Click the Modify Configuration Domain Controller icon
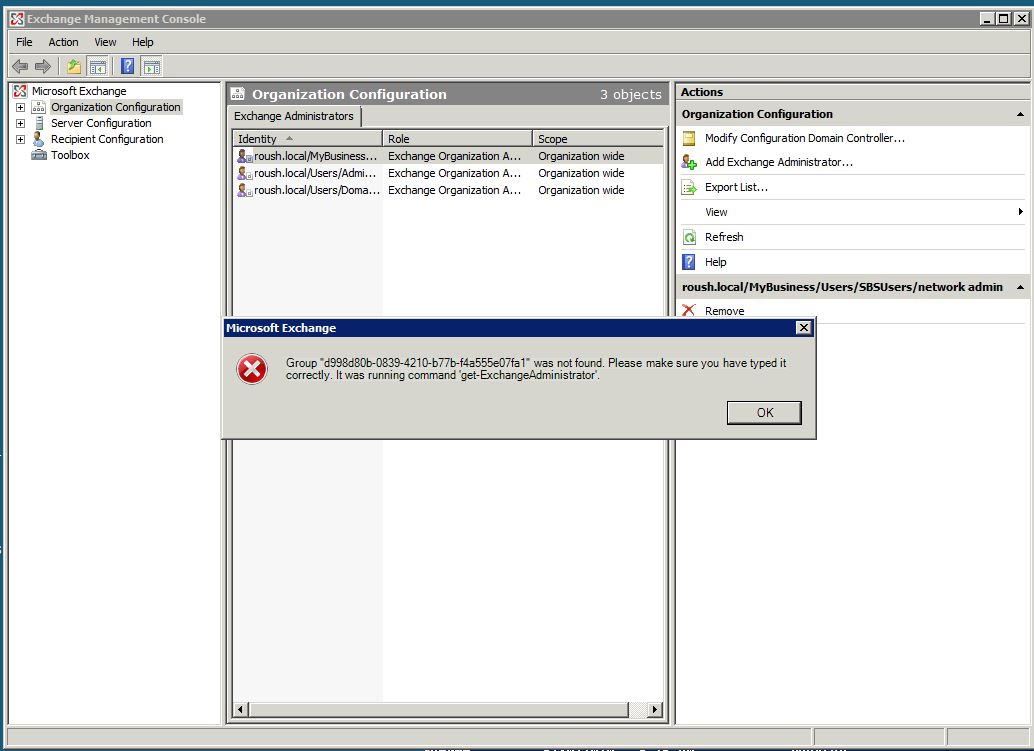Image resolution: width=1034 pixels, height=751 pixels. coord(689,138)
